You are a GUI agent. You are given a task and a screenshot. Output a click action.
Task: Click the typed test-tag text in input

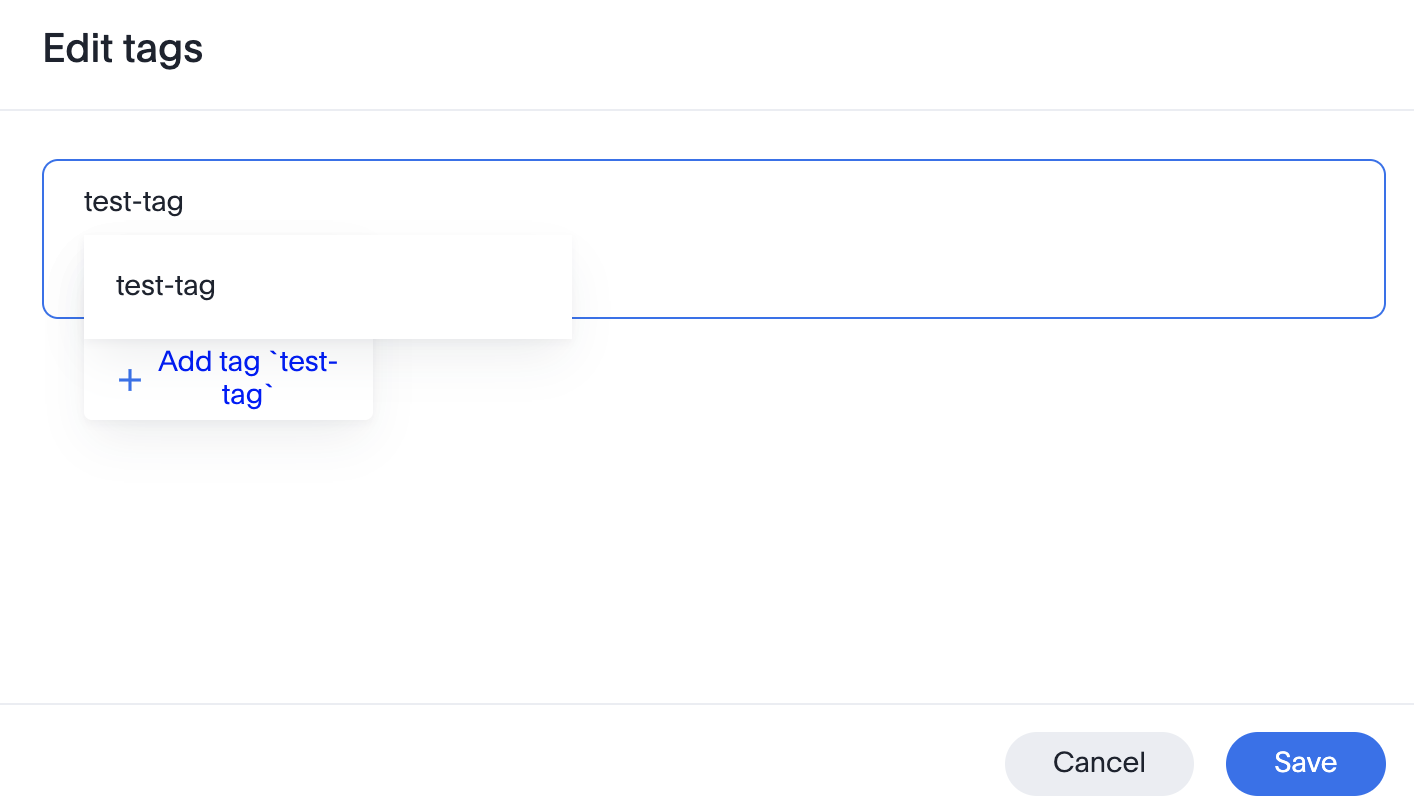(x=134, y=203)
